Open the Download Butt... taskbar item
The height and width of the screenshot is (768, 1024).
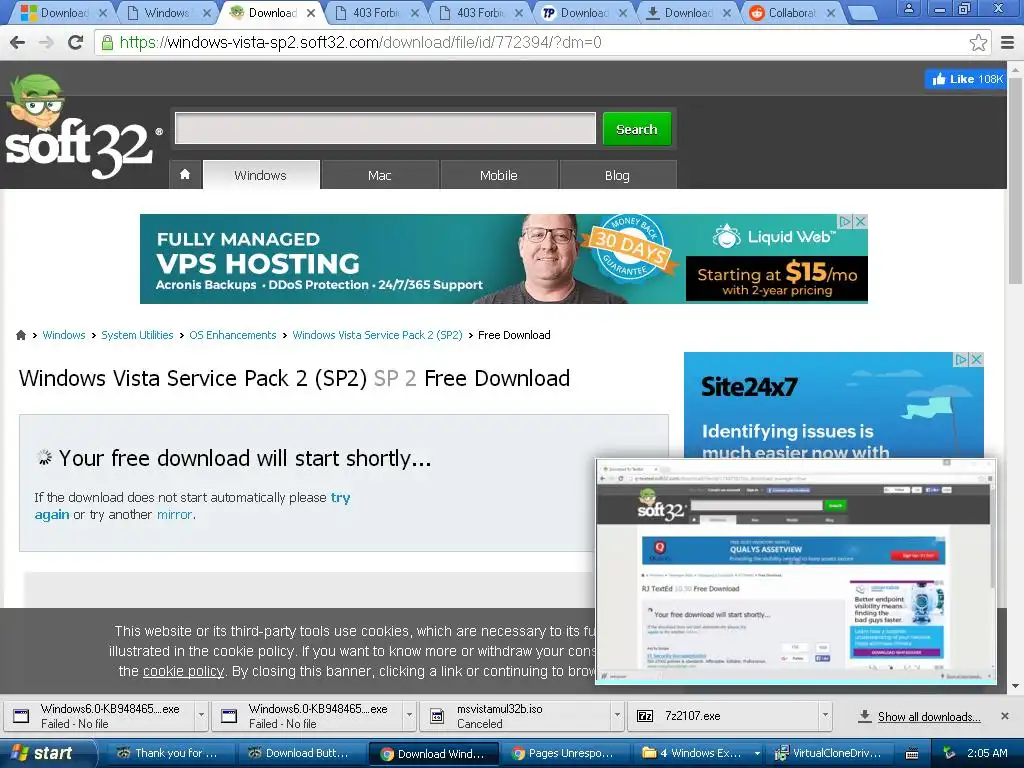tap(299, 753)
